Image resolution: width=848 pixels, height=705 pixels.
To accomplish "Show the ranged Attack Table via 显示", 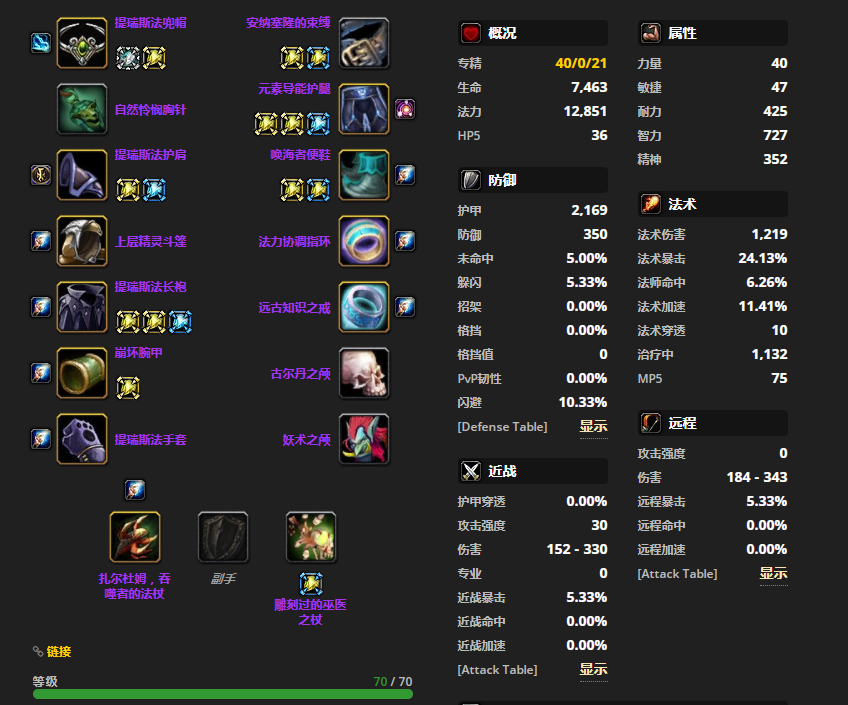I will [773, 573].
